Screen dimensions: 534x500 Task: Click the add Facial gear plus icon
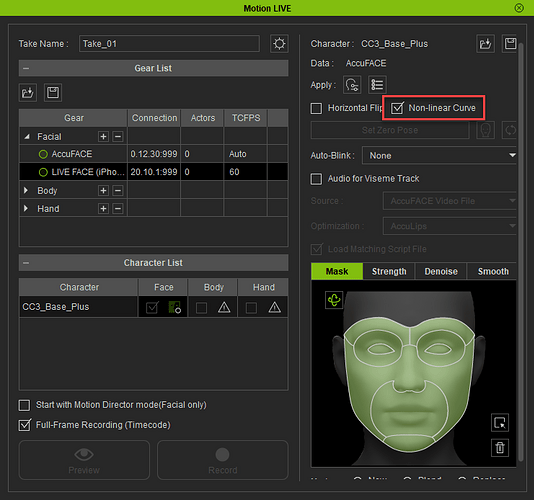click(103, 137)
